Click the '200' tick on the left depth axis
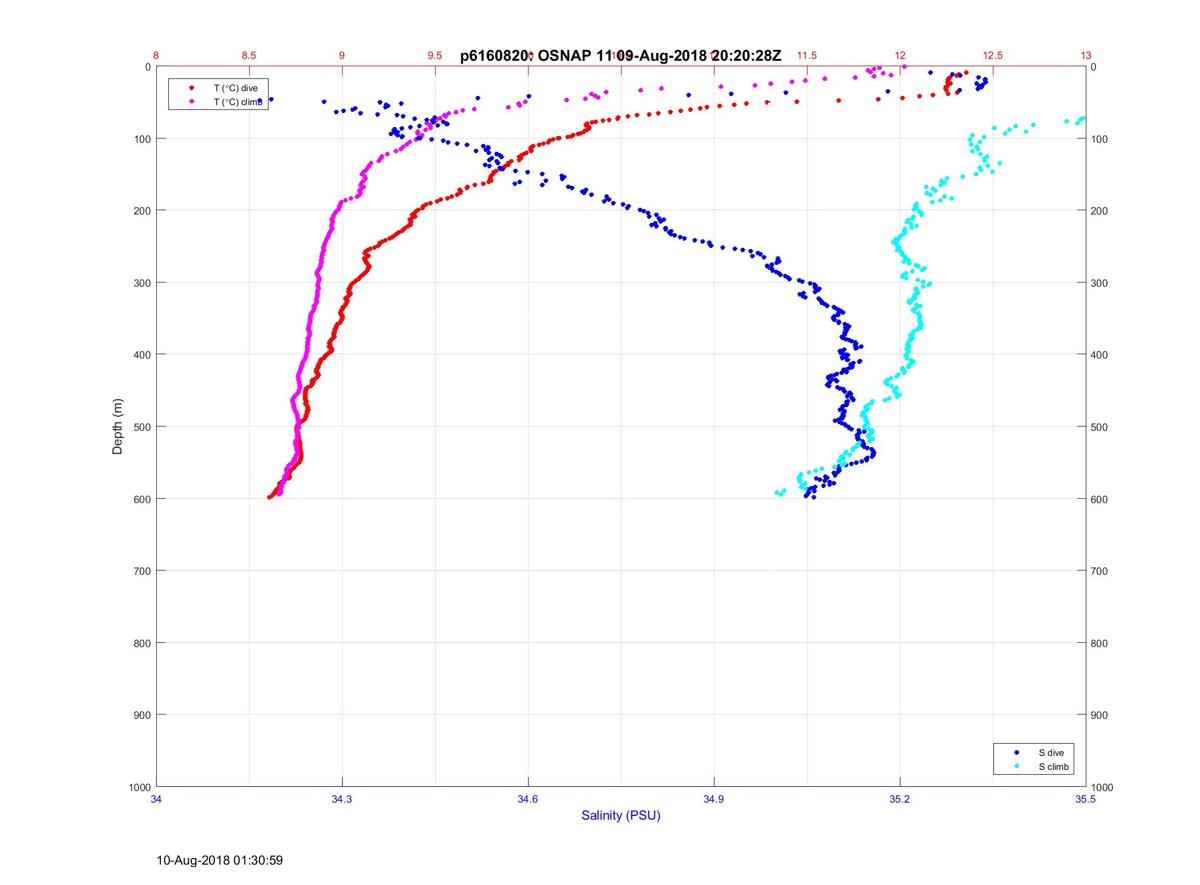The width and height of the screenshot is (1200, 885). 141,211
